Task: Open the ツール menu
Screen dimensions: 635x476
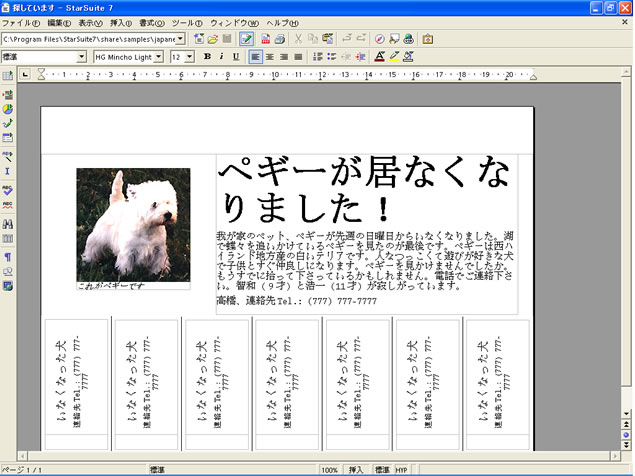Action: [x=187, y=23]
